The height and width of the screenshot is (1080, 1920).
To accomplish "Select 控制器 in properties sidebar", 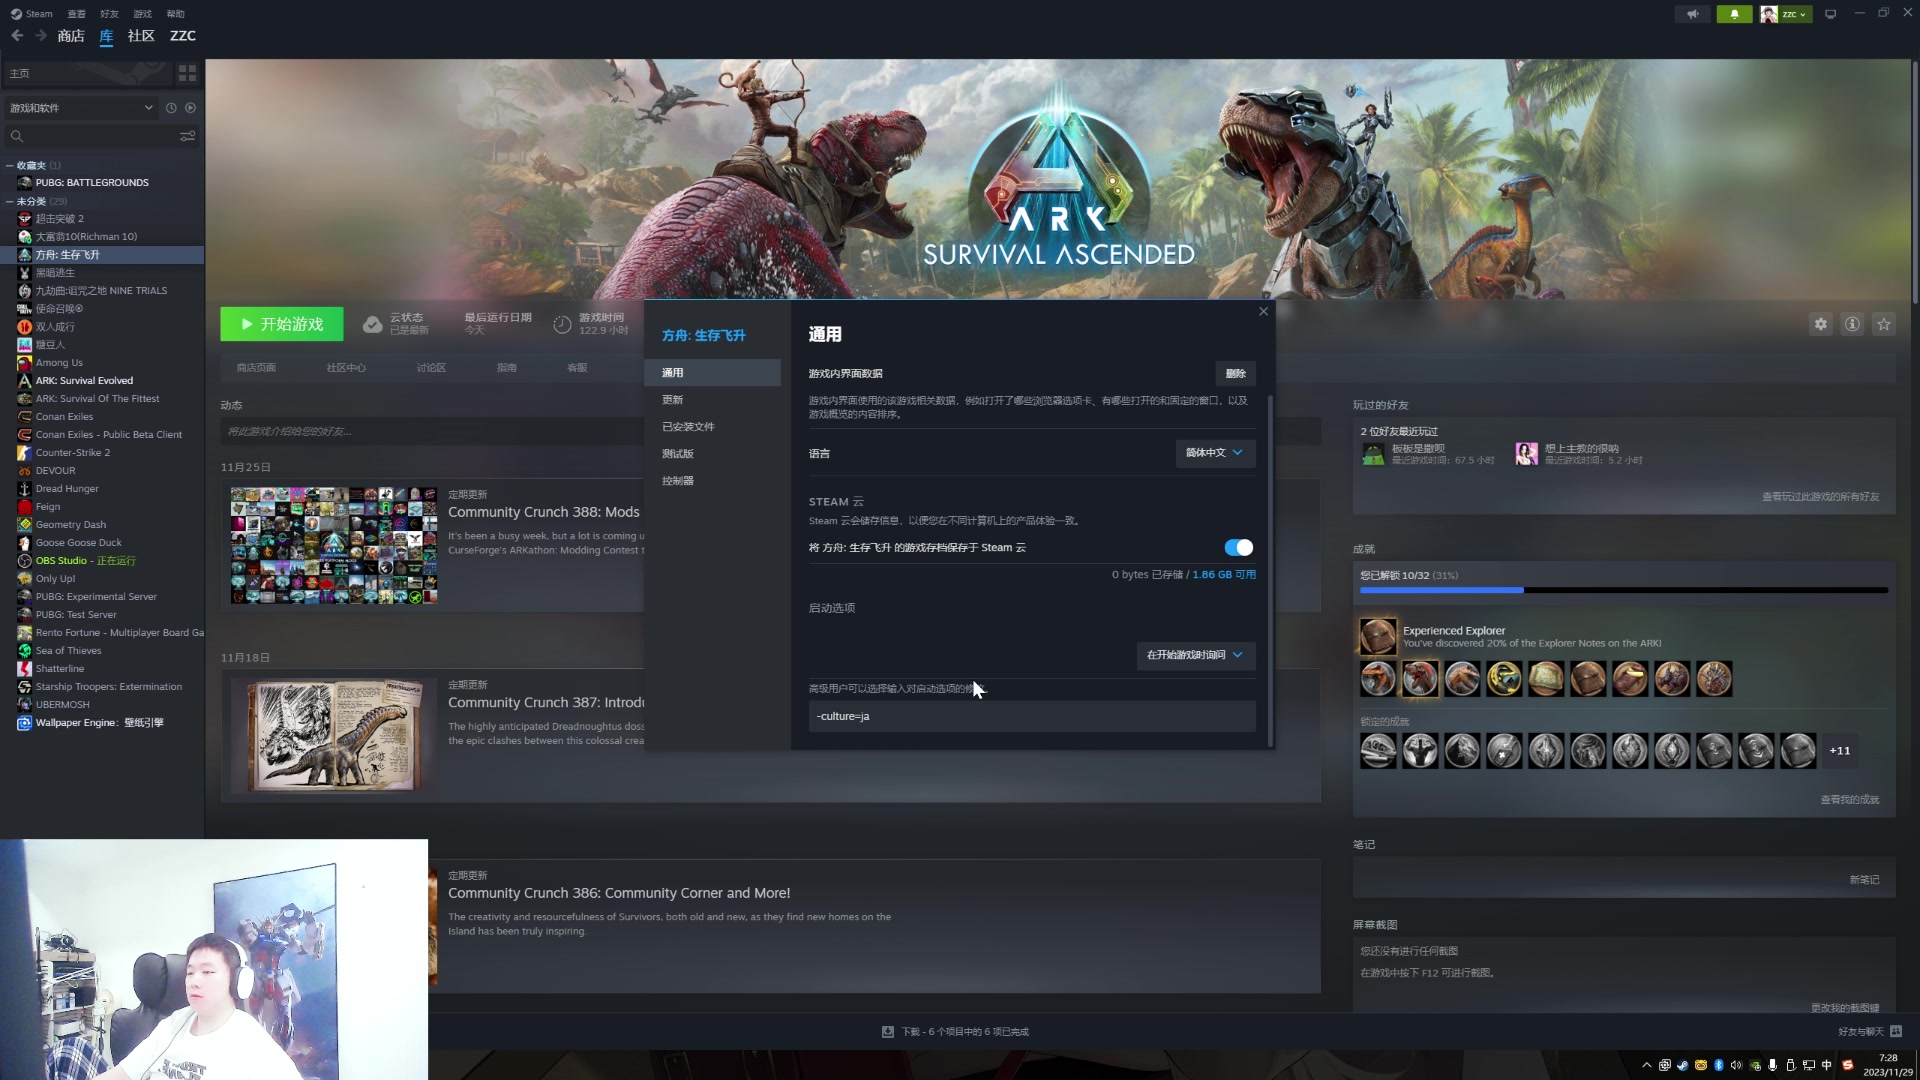I will coord(713,481).
